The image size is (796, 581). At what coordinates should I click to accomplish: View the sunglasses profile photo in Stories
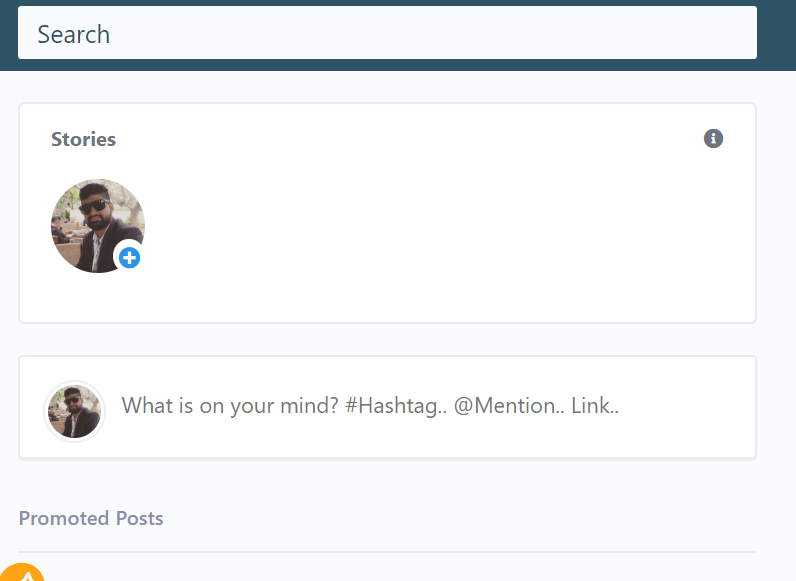coord(95,223)
